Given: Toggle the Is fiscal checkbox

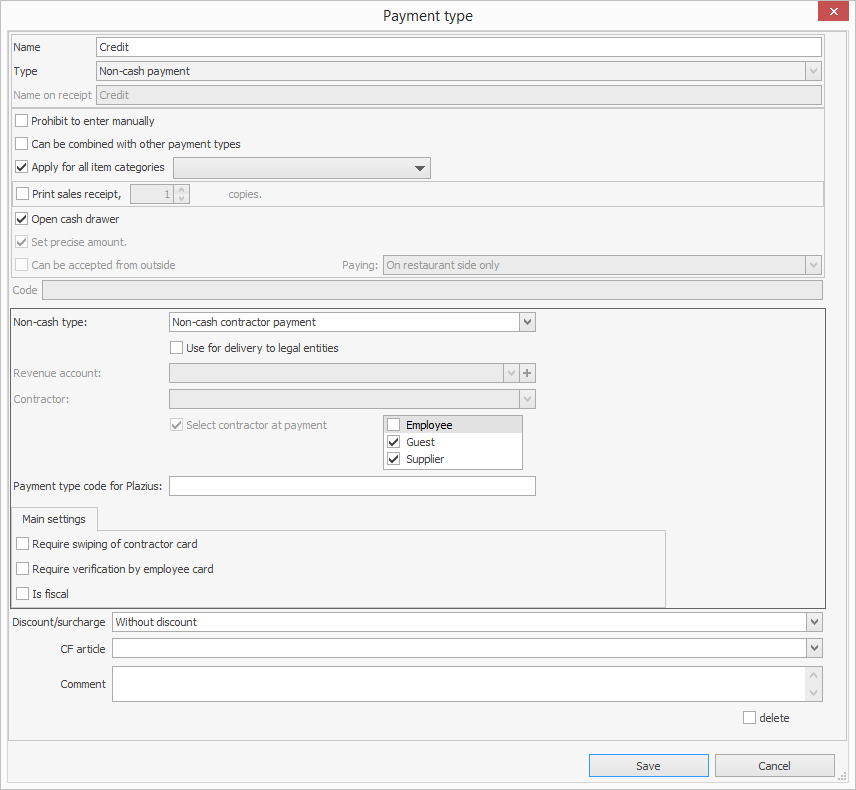Looking at the screenshot, I should [x=23, y=594].
